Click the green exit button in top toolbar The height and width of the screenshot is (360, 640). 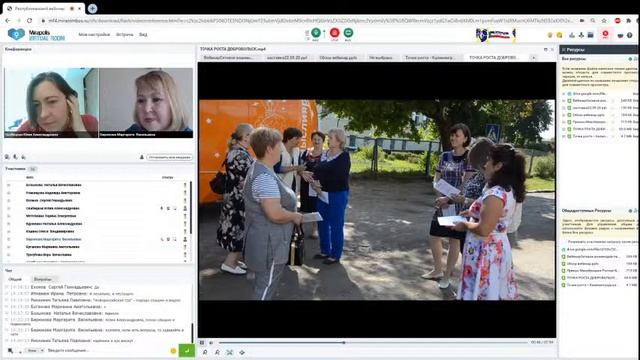click(x=348, y=33)
